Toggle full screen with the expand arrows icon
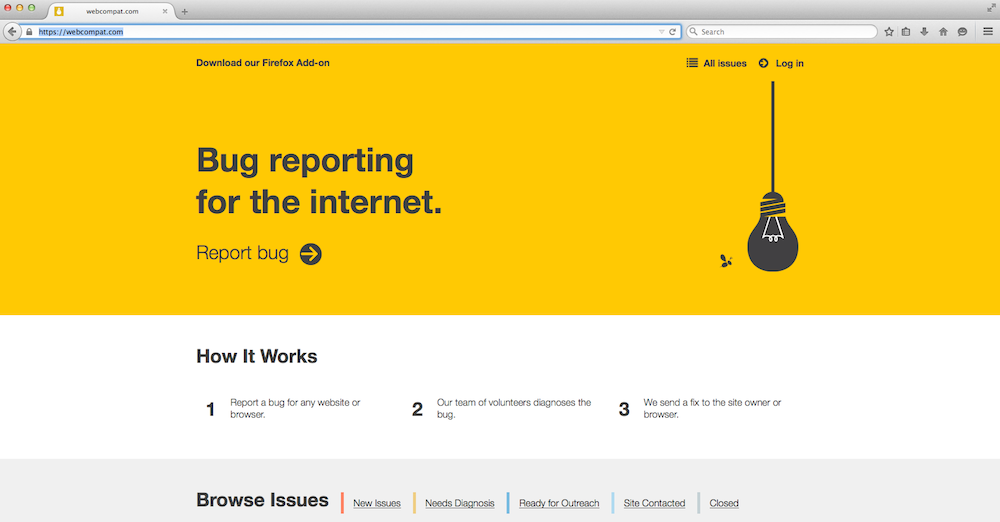The image size is (1000, 522). (991, 8)
